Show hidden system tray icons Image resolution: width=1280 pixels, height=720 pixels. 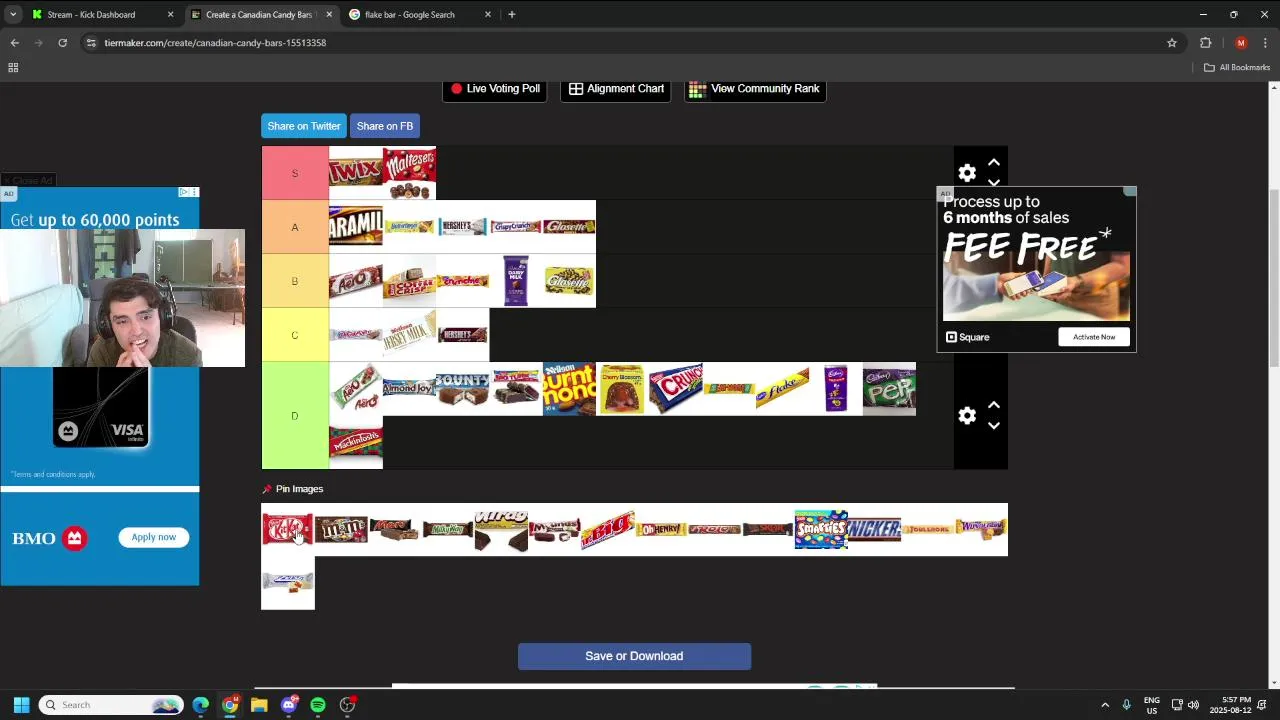(1105, 705)
